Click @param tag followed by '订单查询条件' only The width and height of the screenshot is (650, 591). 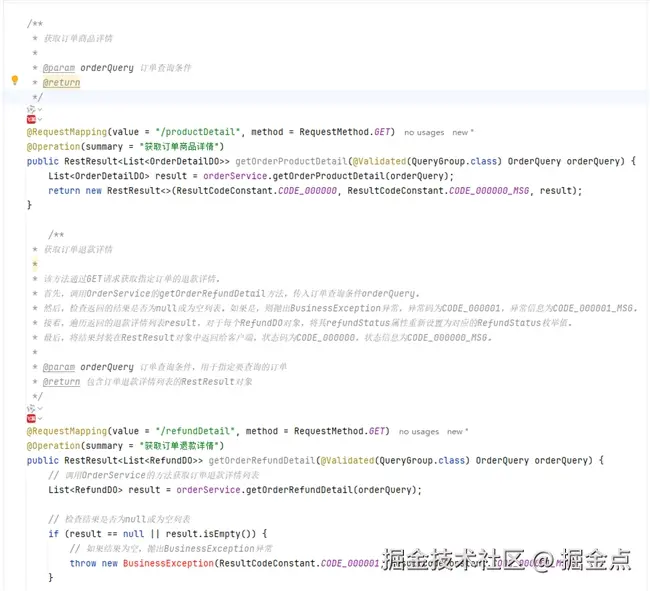coord(59,68)
